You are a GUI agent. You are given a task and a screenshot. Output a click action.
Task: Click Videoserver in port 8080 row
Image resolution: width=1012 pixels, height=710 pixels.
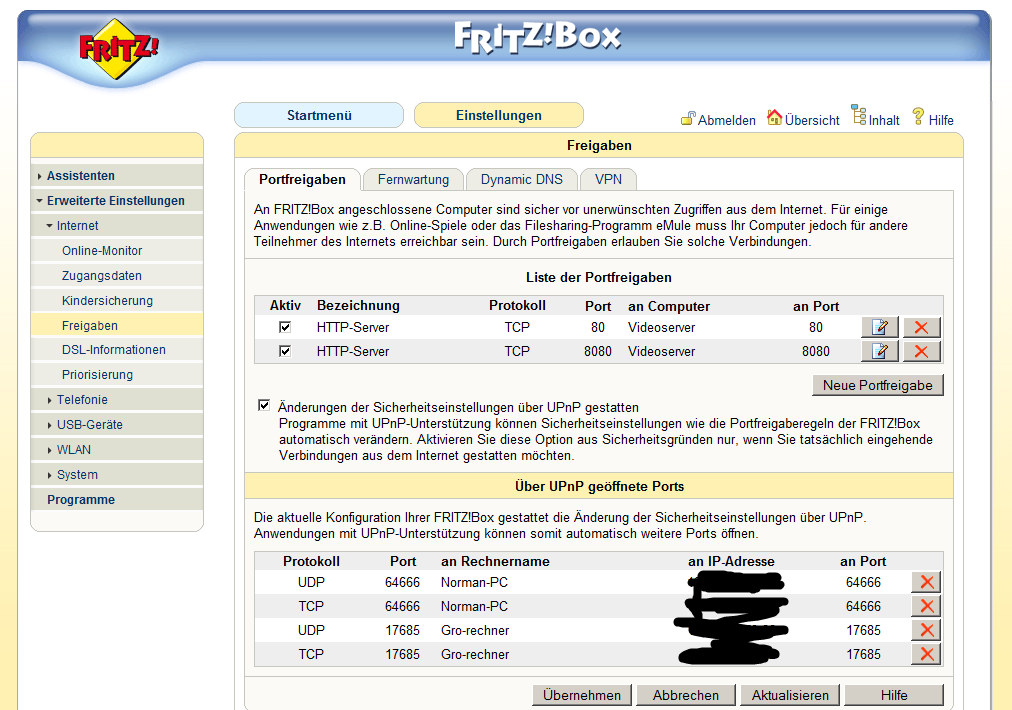coord(662,352)
